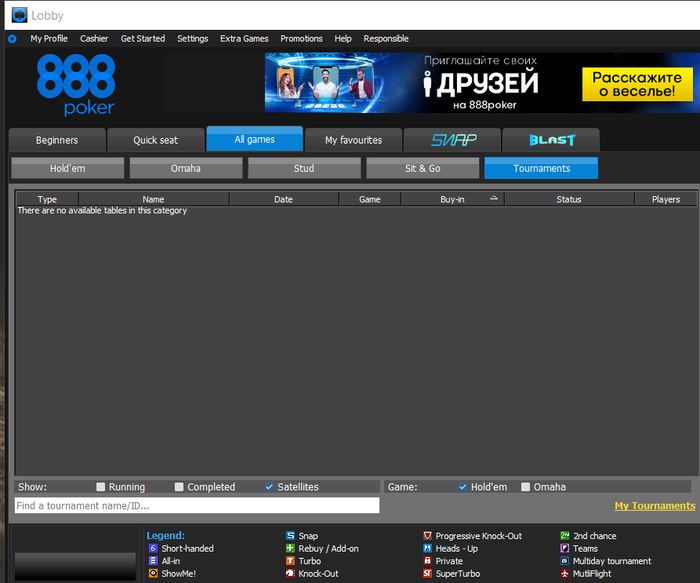
Task: Focus the Find a tournament name/ID field
Action: pos(197,505)
